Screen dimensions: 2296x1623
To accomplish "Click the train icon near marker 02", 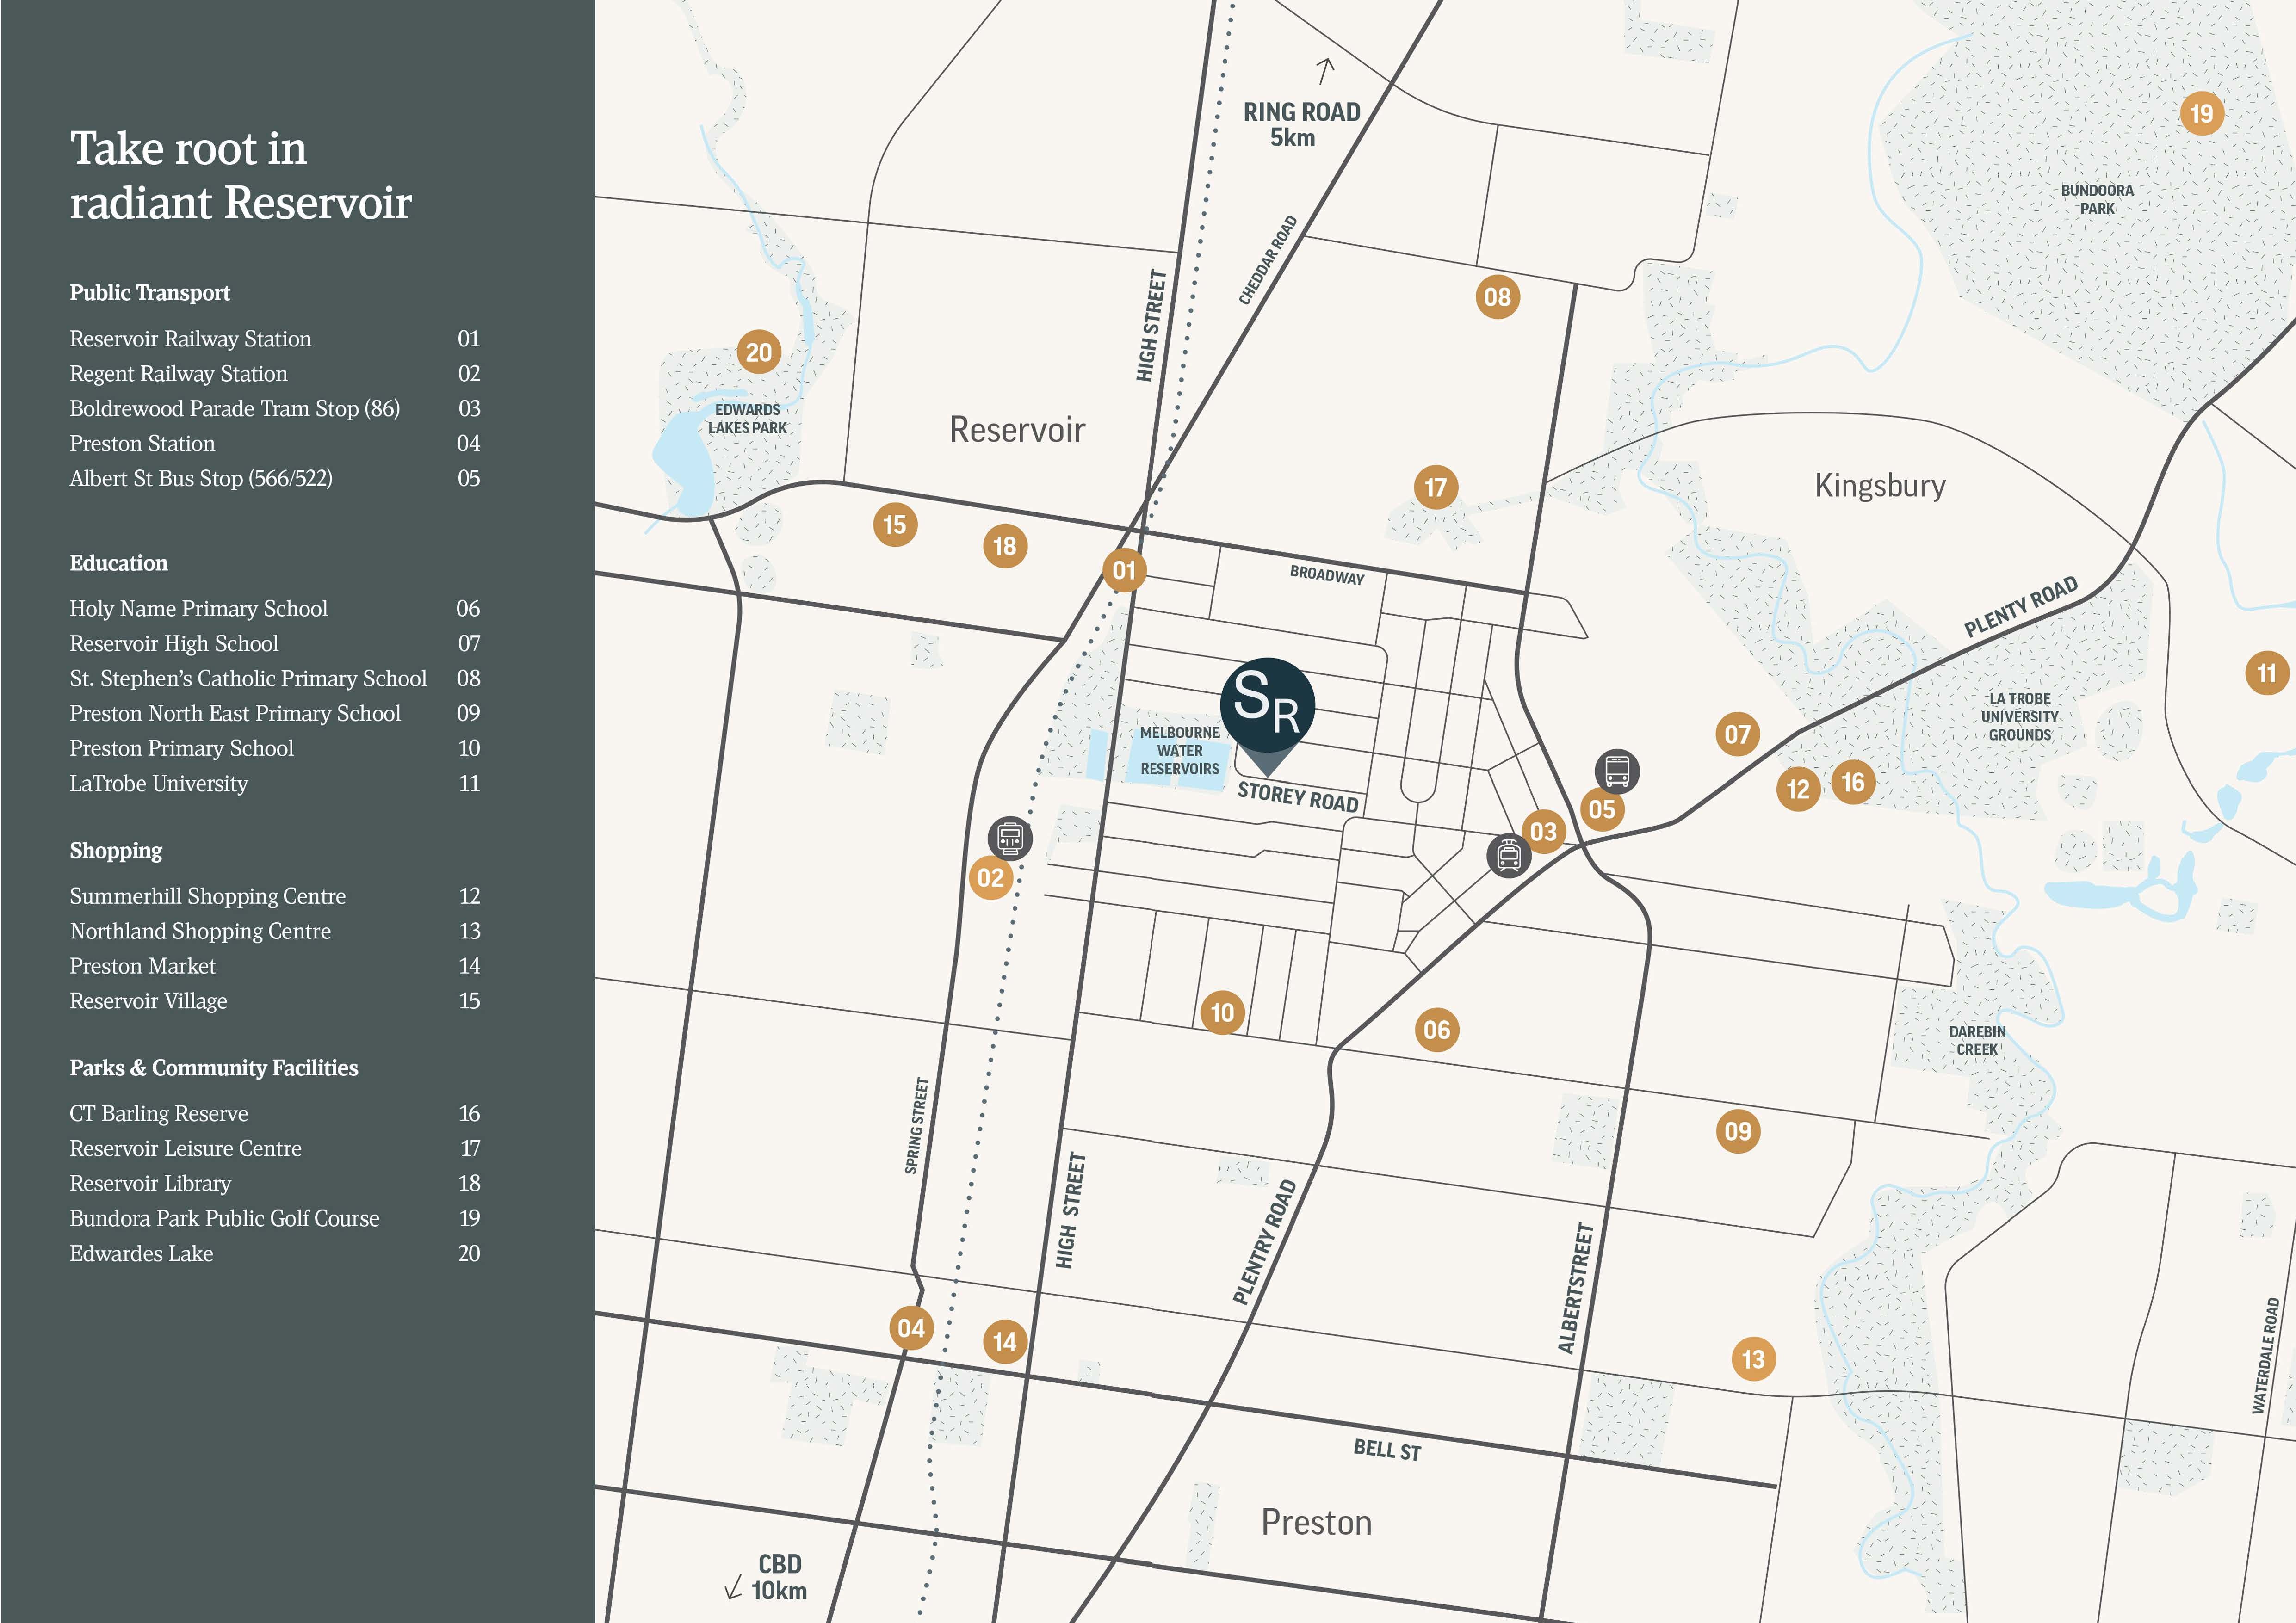I will point(1010,838).
